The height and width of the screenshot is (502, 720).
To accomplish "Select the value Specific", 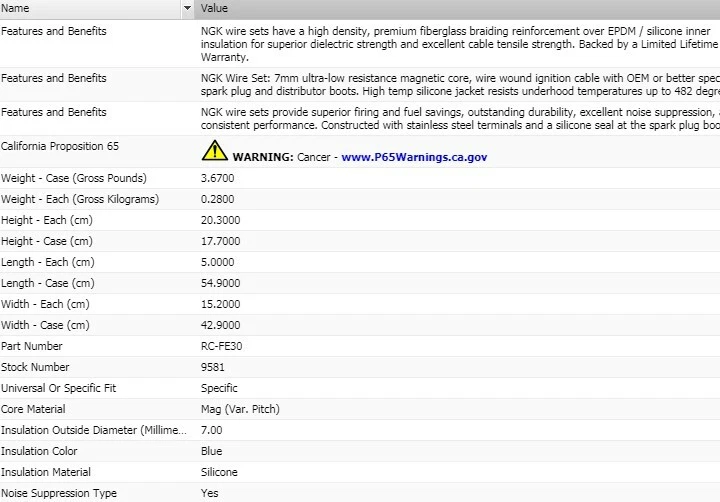I will click(219, 389).
